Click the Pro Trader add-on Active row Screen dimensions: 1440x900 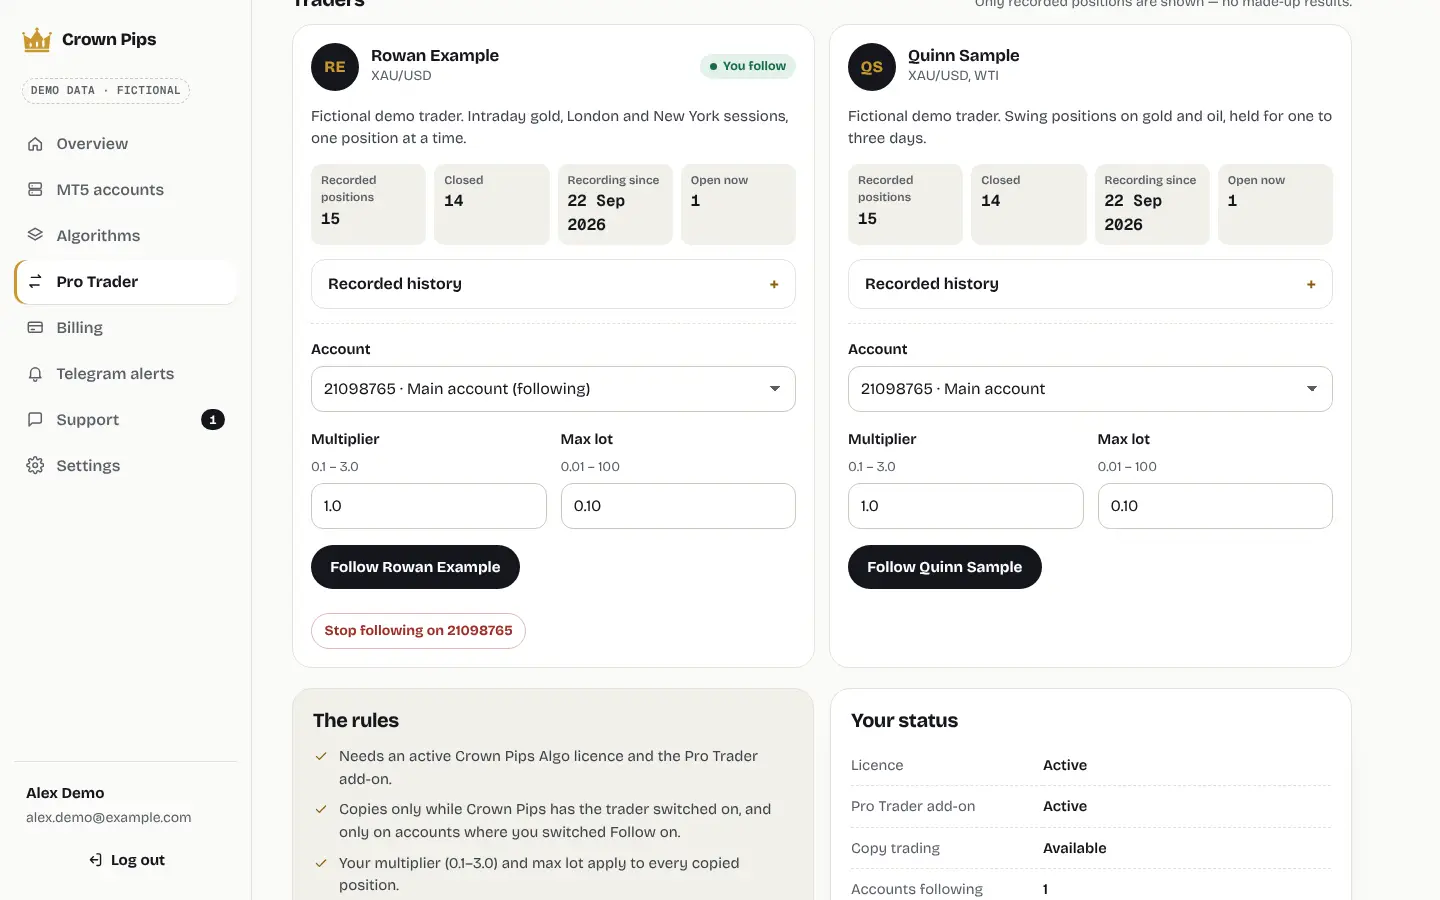[x=1091, y=807]
